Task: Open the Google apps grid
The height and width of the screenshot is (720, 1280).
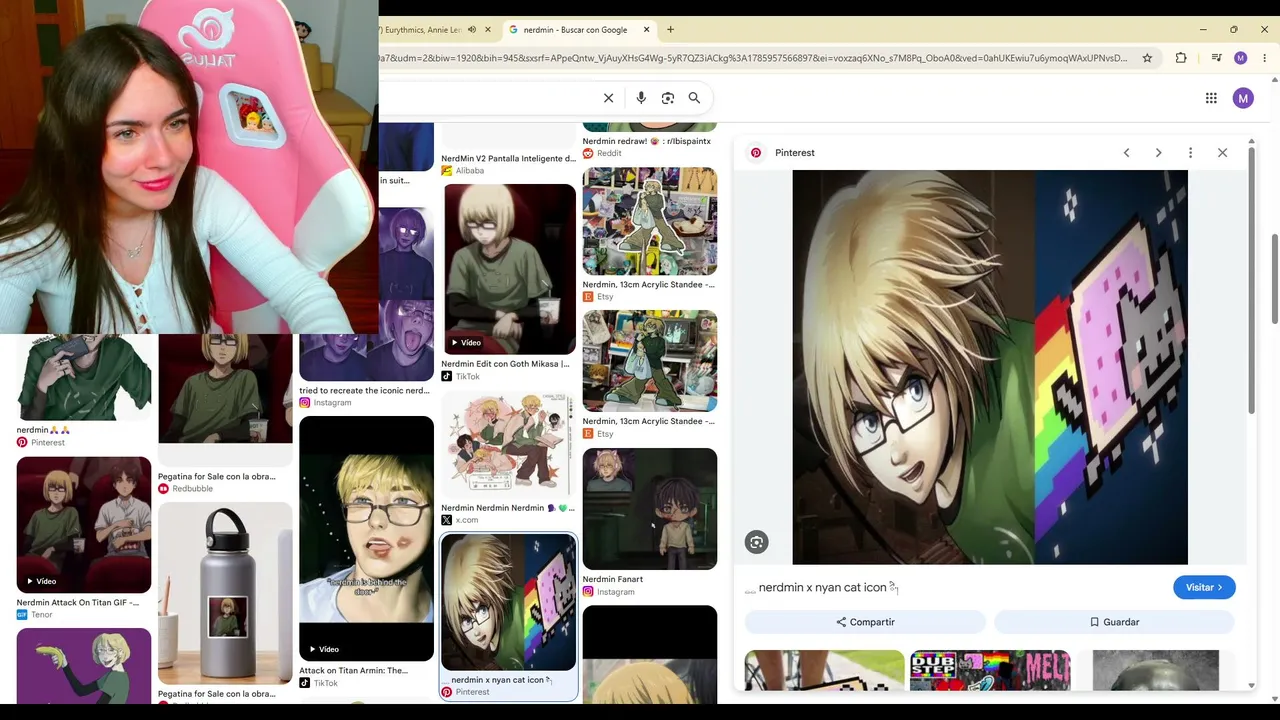Action: coord(1211,98)
